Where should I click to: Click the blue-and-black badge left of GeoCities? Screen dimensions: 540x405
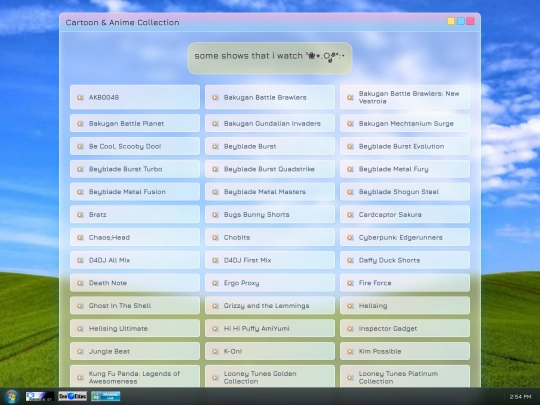coord(40,396)
